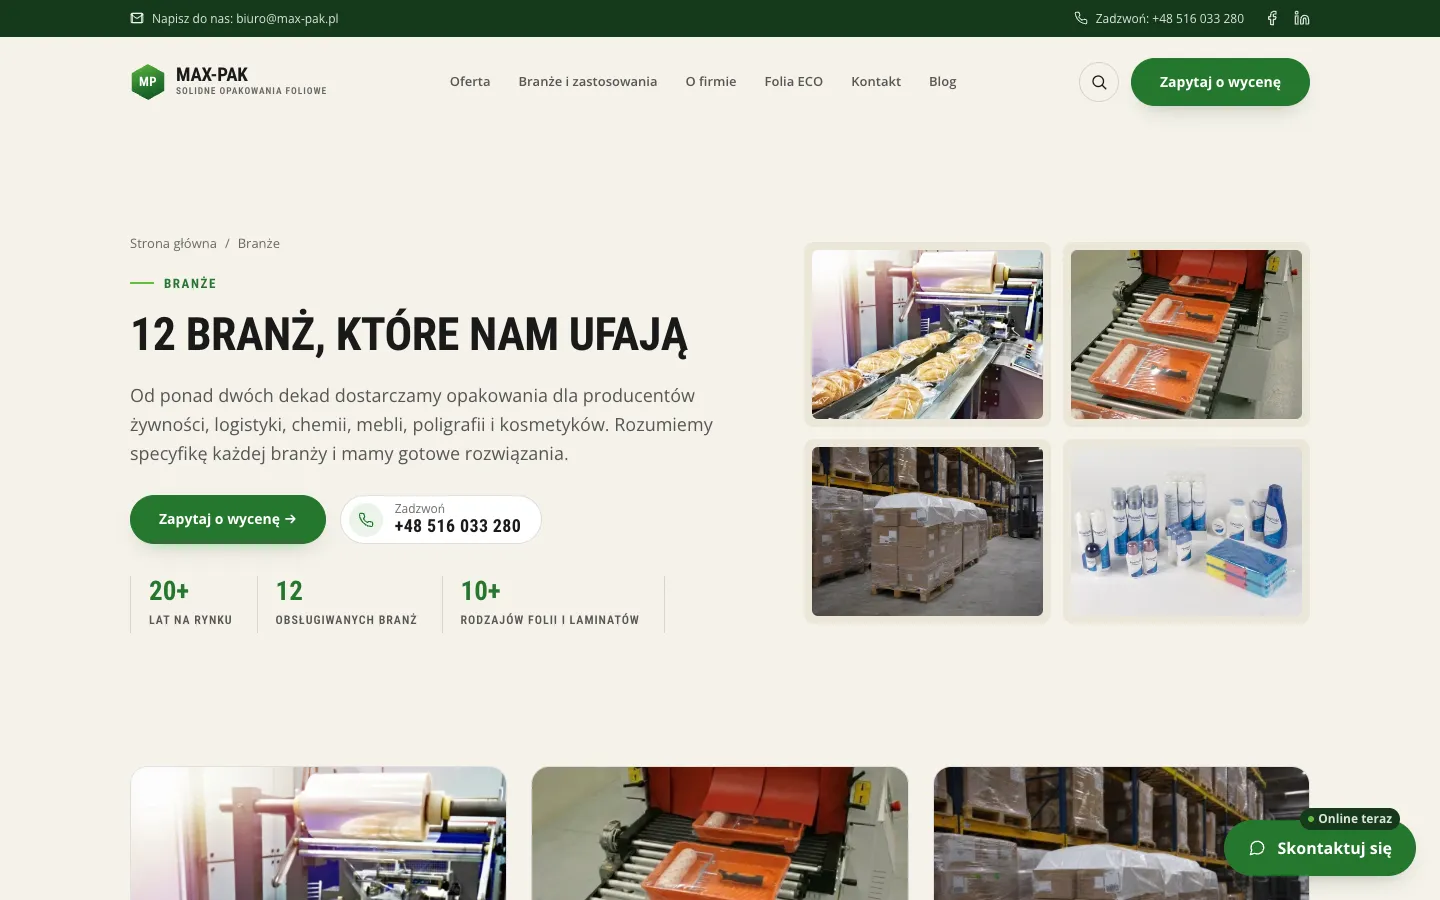Open the orange paint tray thumbnail in hero grid

tap(1186, 334)
